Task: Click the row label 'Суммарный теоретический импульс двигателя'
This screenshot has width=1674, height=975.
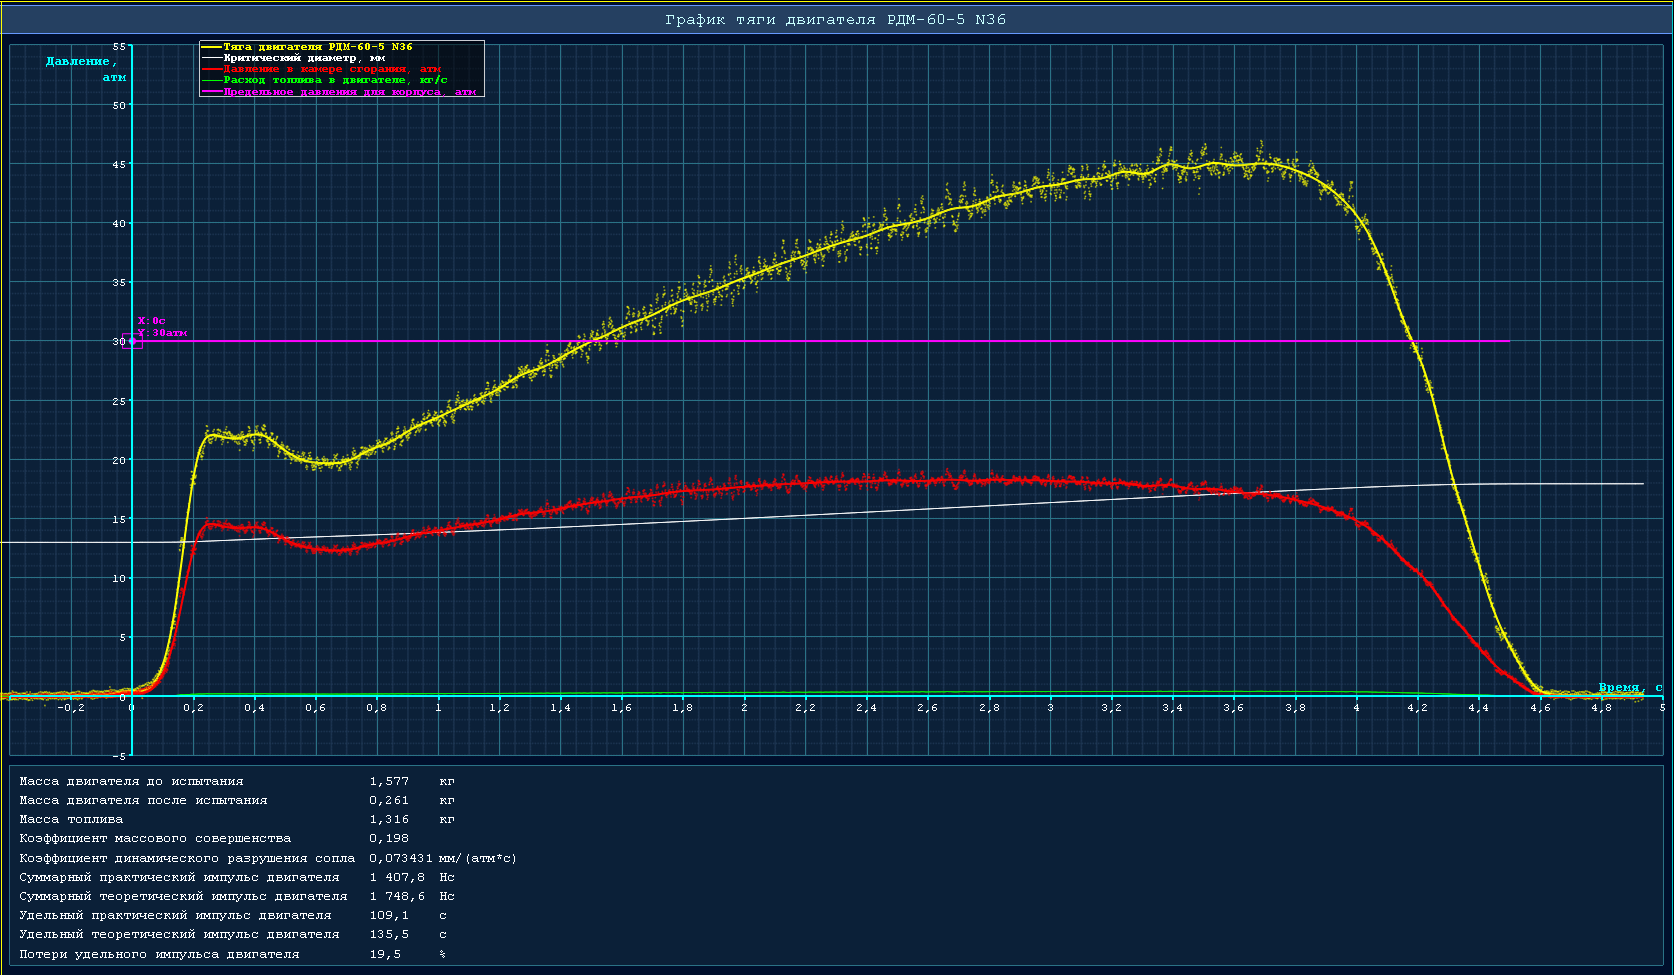Action: click(183, 896)
